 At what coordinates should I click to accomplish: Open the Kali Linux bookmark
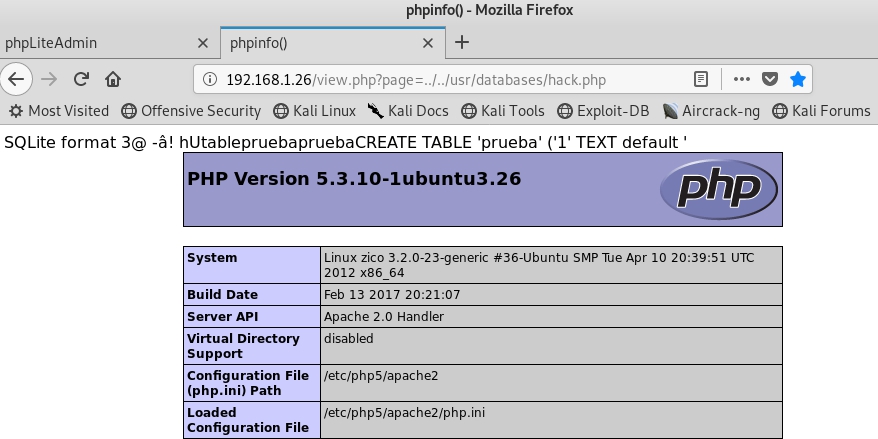(315, 111)
